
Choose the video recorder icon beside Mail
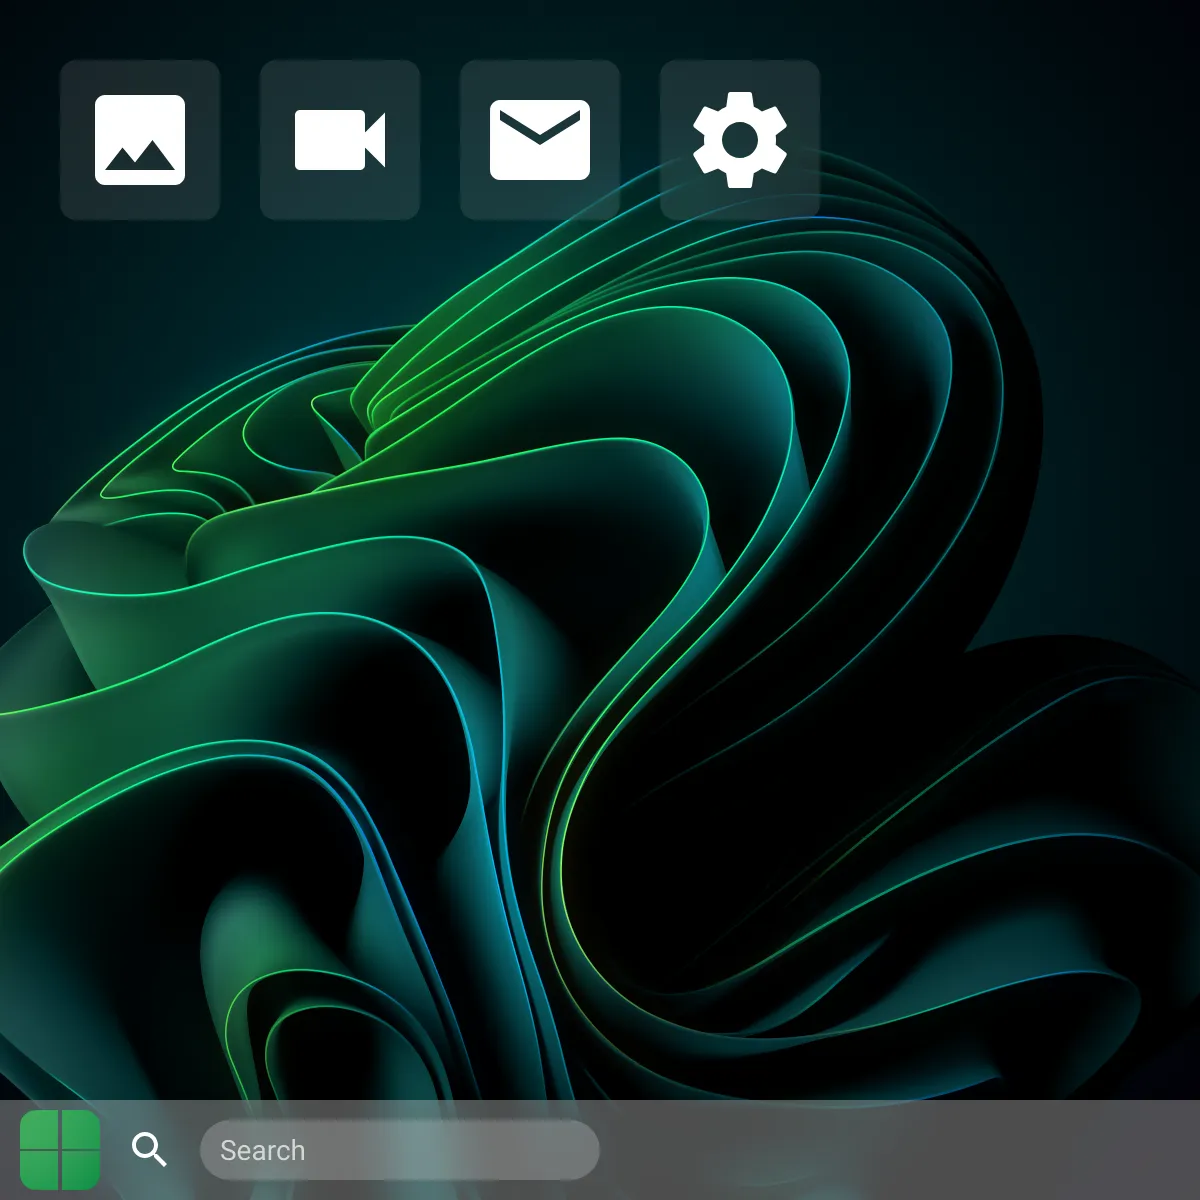340,140
